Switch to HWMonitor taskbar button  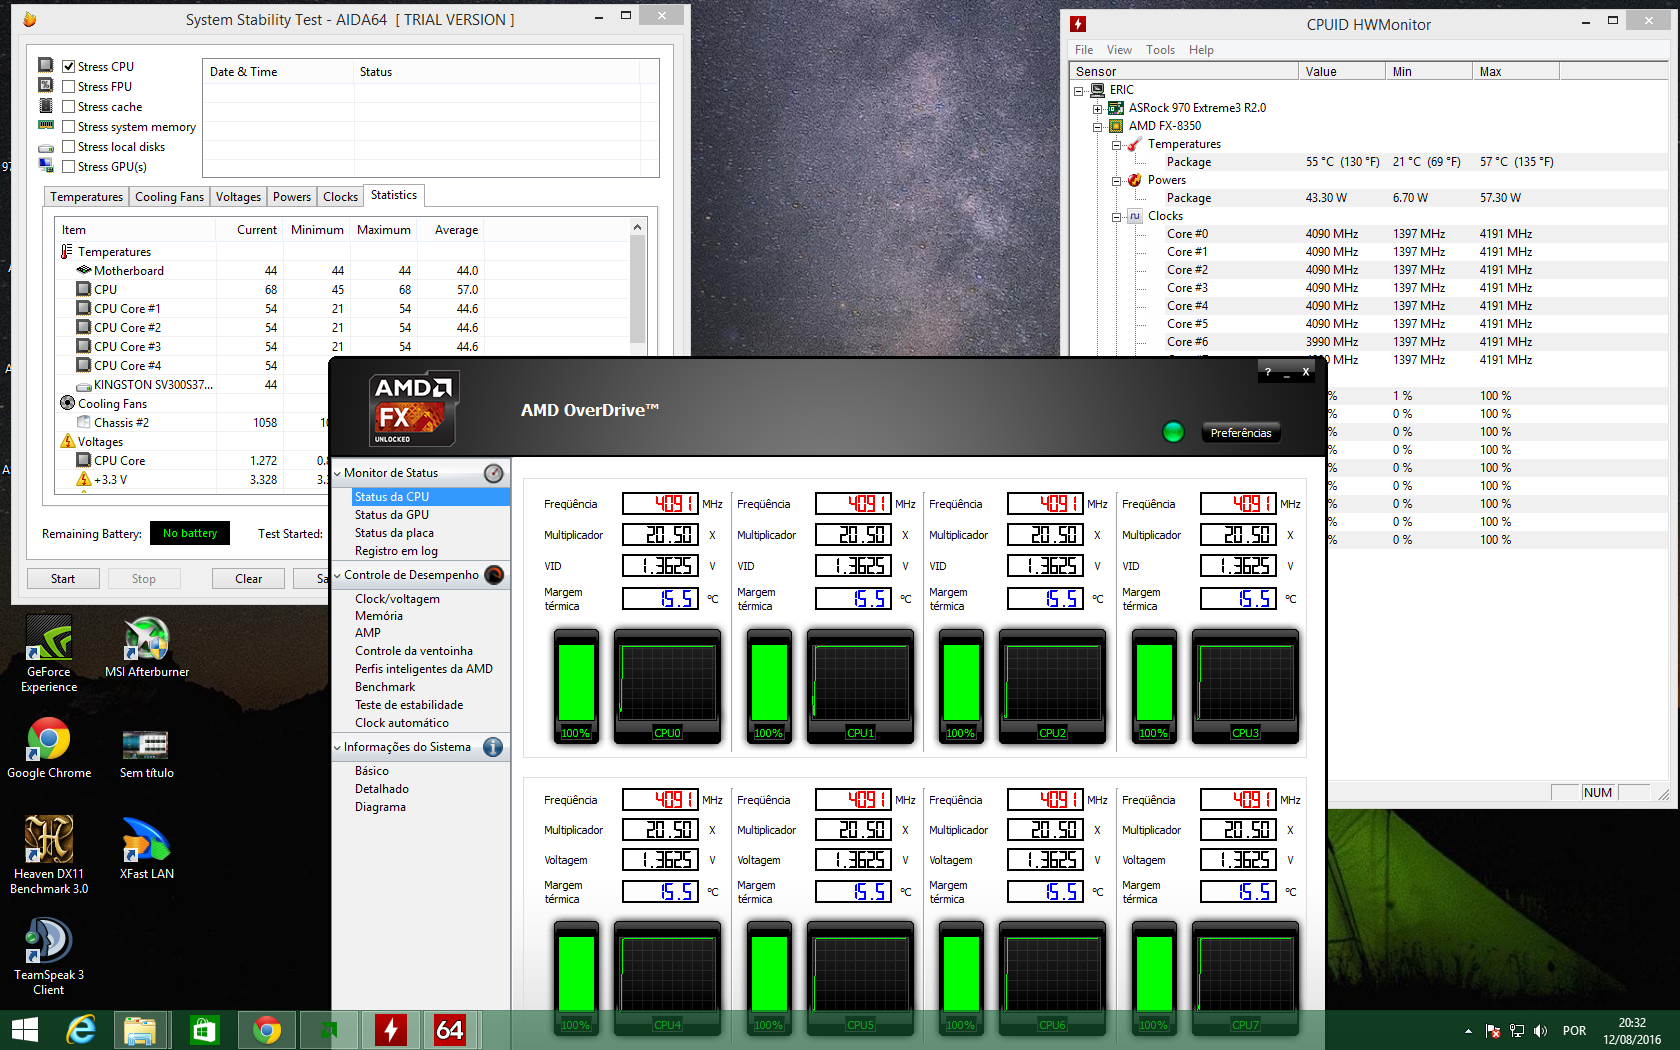click(391, 1030)
